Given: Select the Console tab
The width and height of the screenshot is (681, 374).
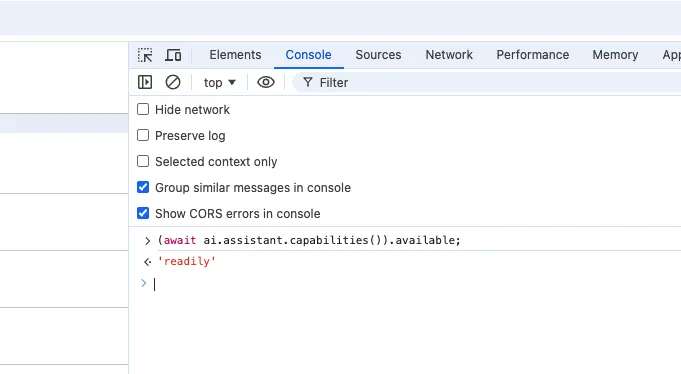Looking at the screenshot, I should point(308,55).
